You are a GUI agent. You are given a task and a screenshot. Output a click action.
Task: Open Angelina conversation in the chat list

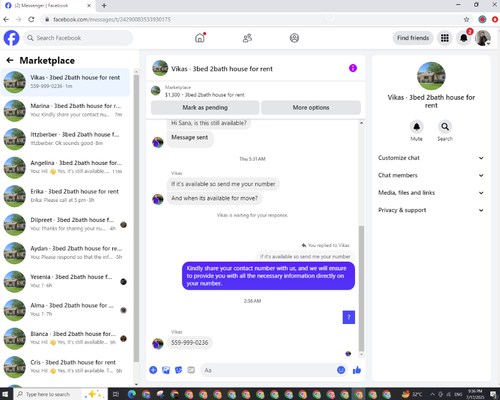coord(65,167)
